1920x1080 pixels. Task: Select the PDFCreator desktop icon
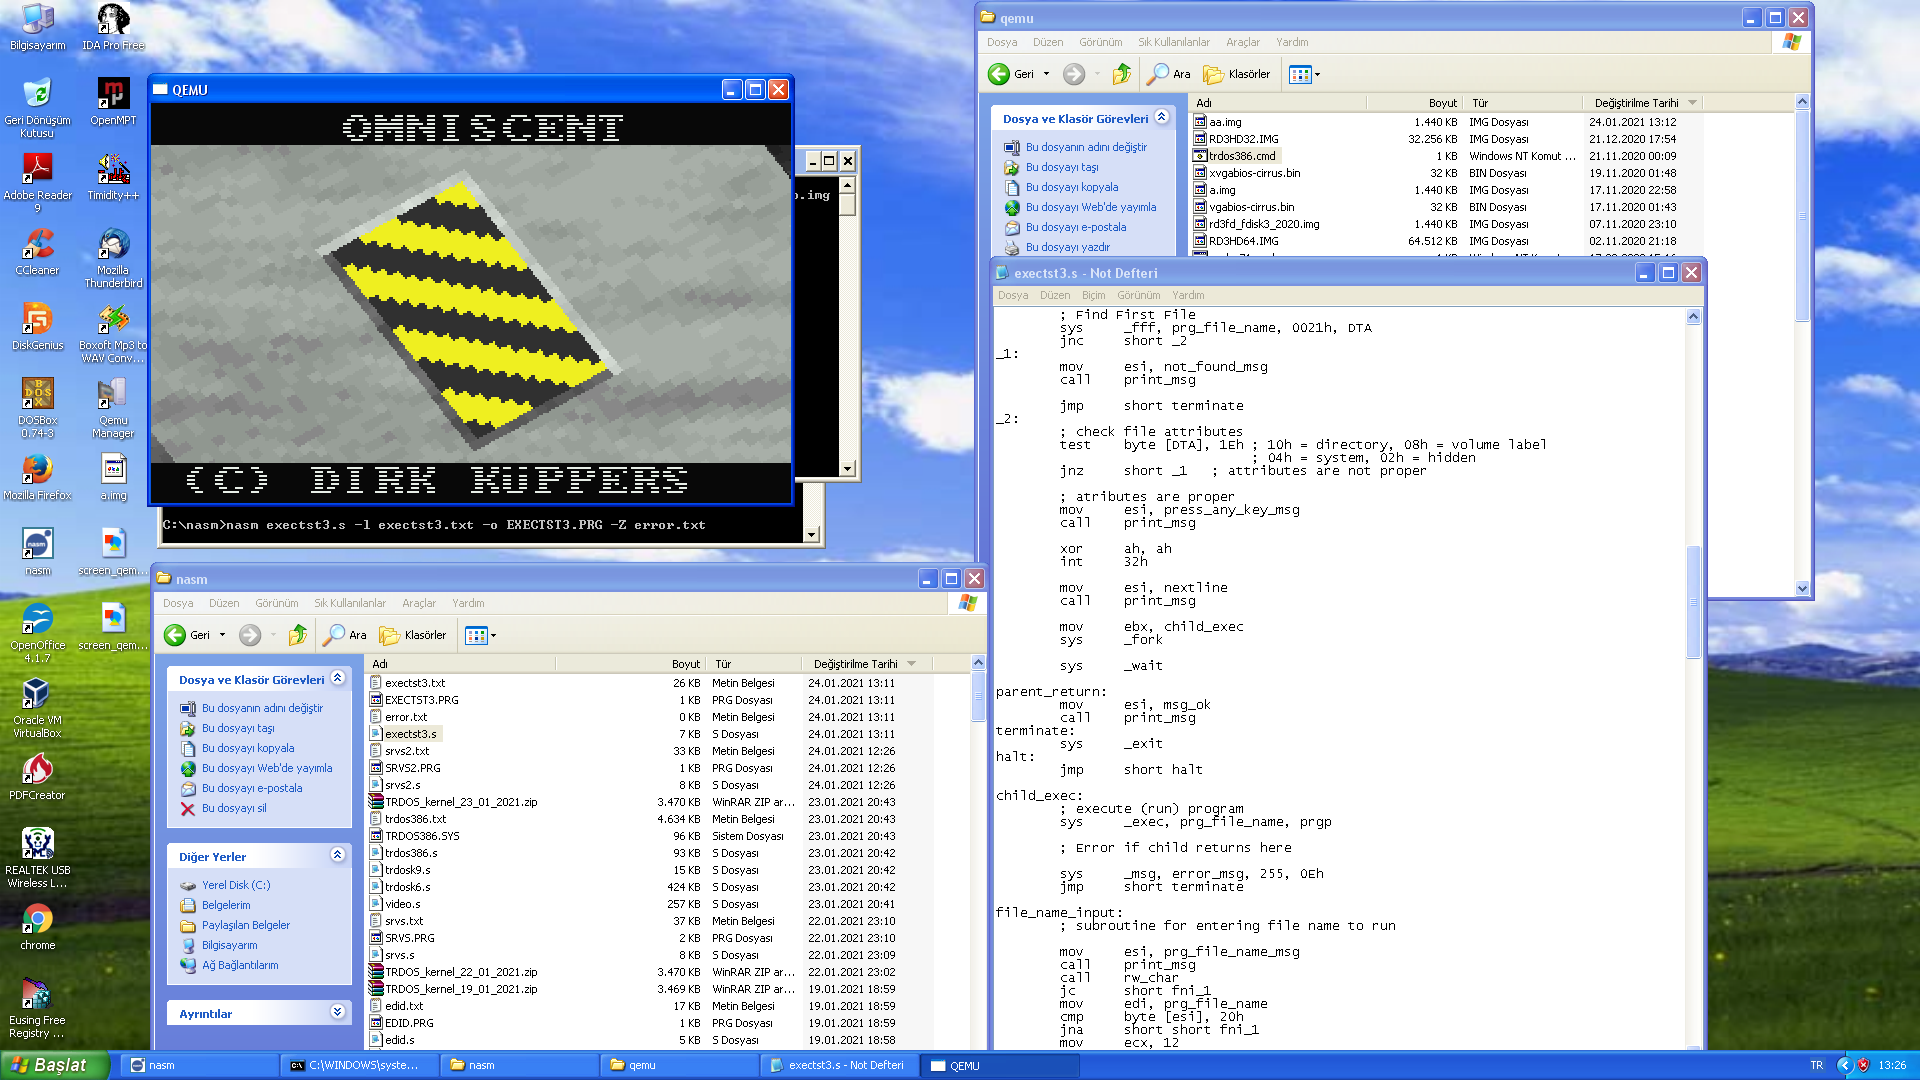pos(37,777)
